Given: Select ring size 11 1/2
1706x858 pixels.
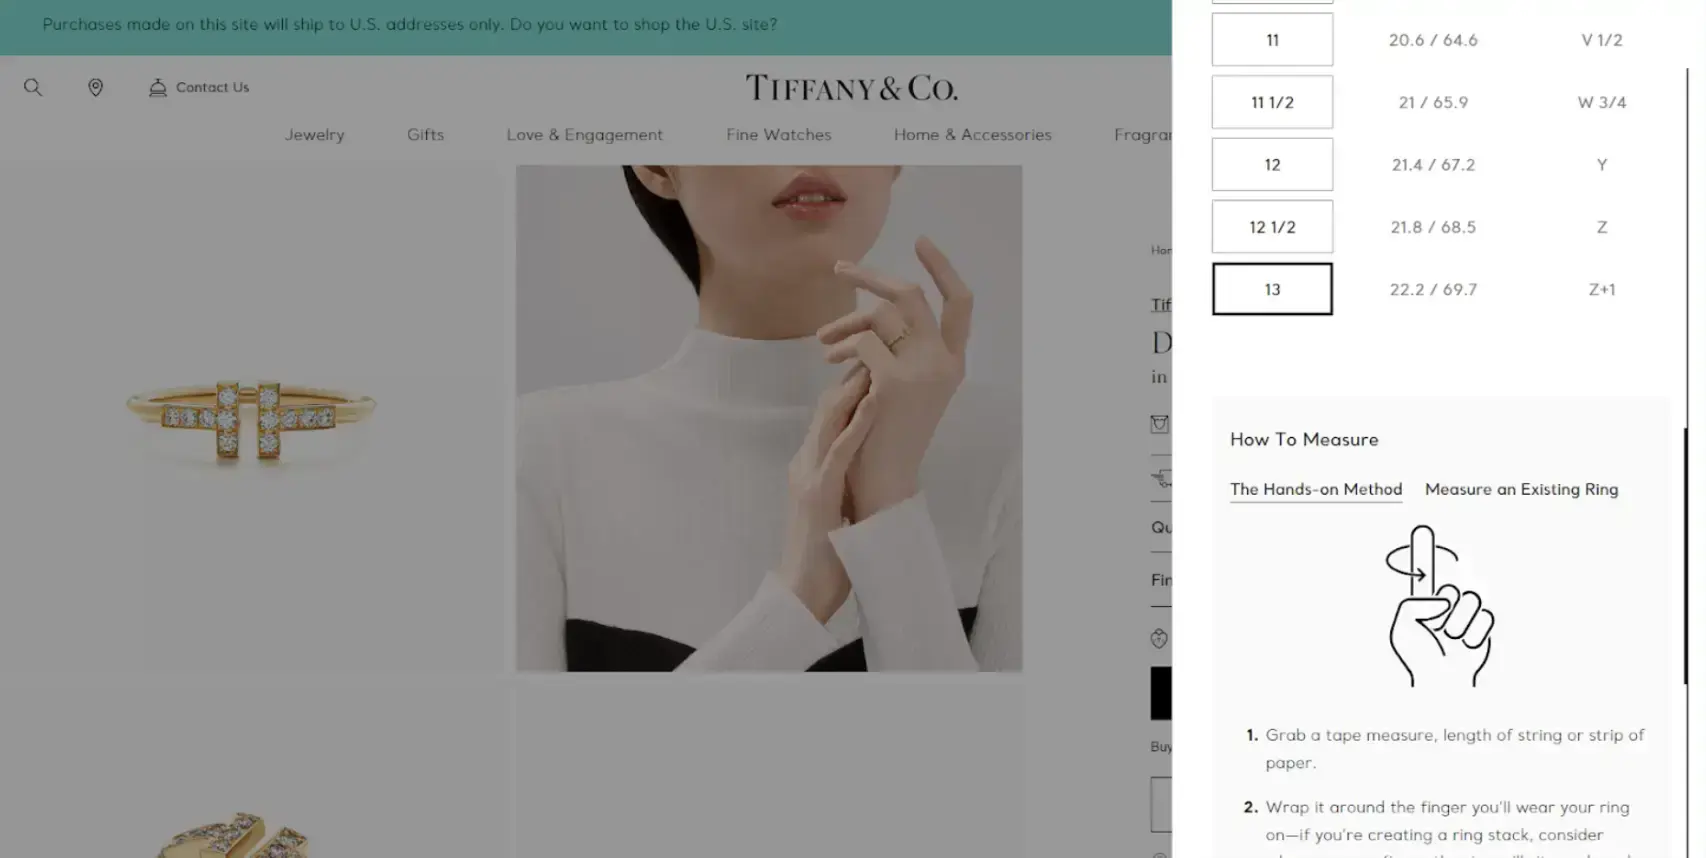Looking at the screenshot, I should pos(1272,102).
